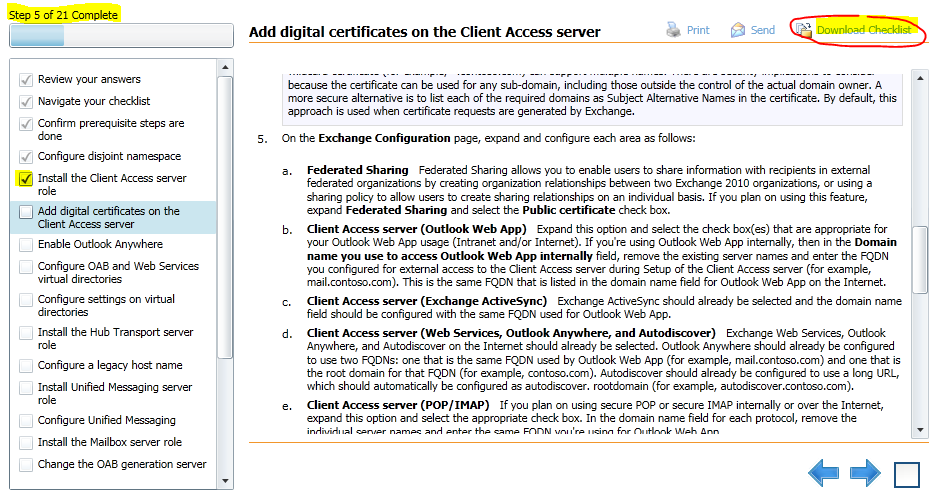The width and height of the screenshot is (943, 496).
Task: Open Install the Client Access server role step
Action: pos(112,185)
